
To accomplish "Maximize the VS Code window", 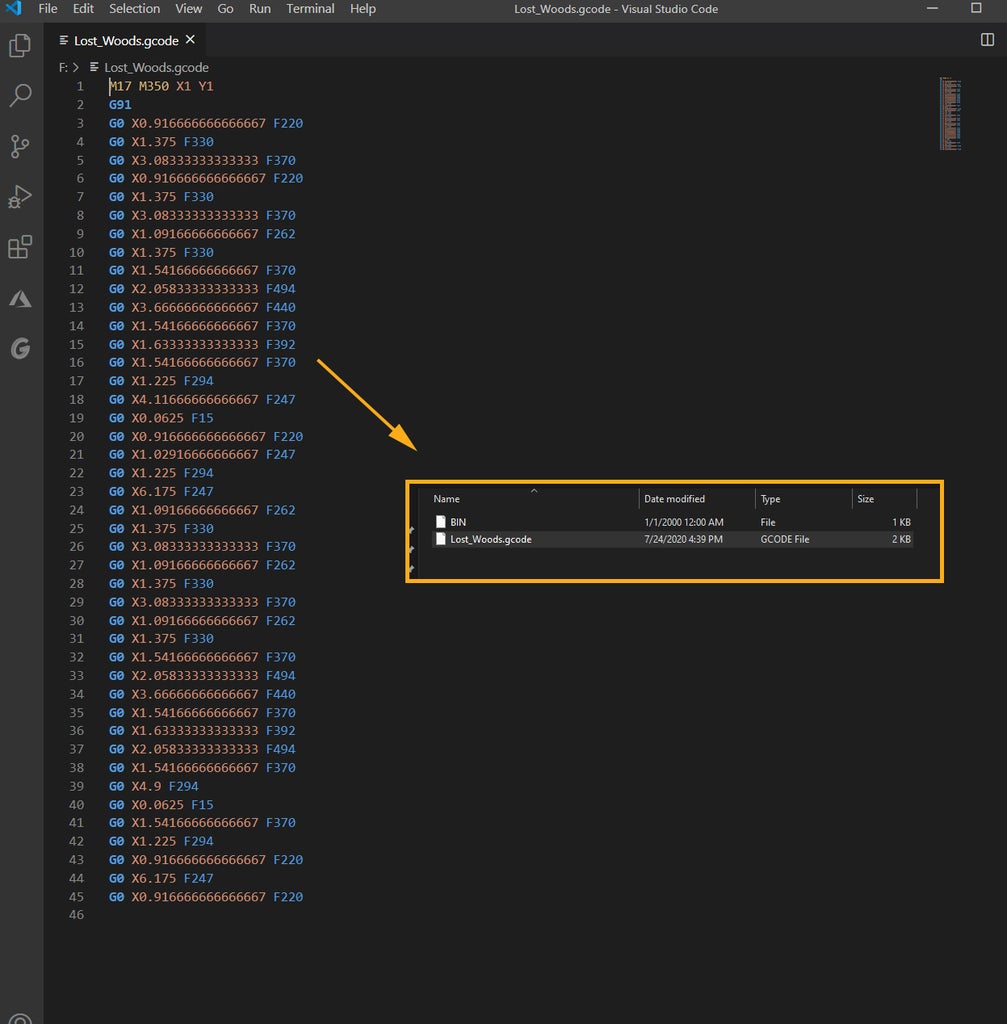I will pos(976,8).
